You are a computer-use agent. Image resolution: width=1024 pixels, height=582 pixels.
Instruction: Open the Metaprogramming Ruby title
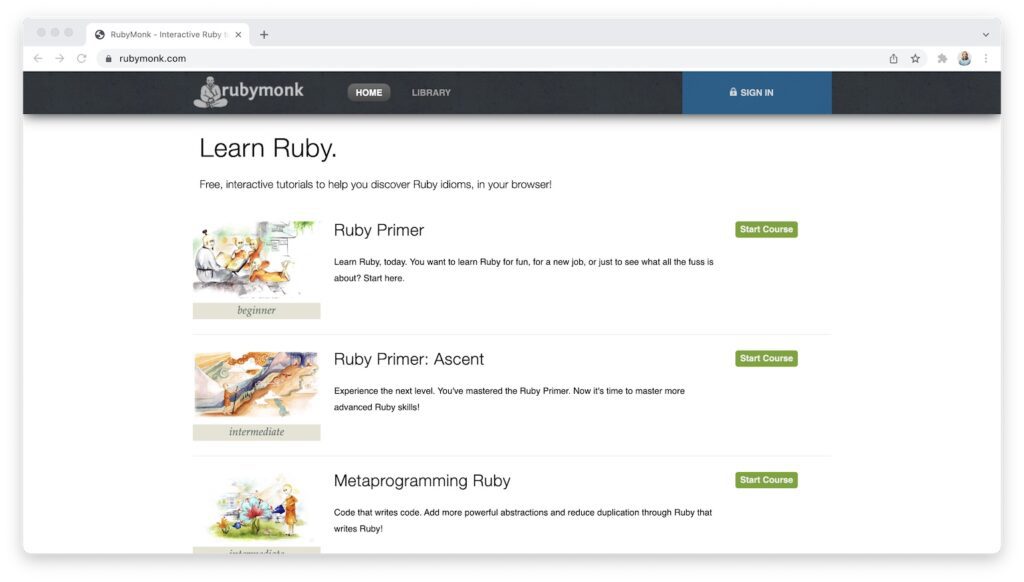[422, 481]
